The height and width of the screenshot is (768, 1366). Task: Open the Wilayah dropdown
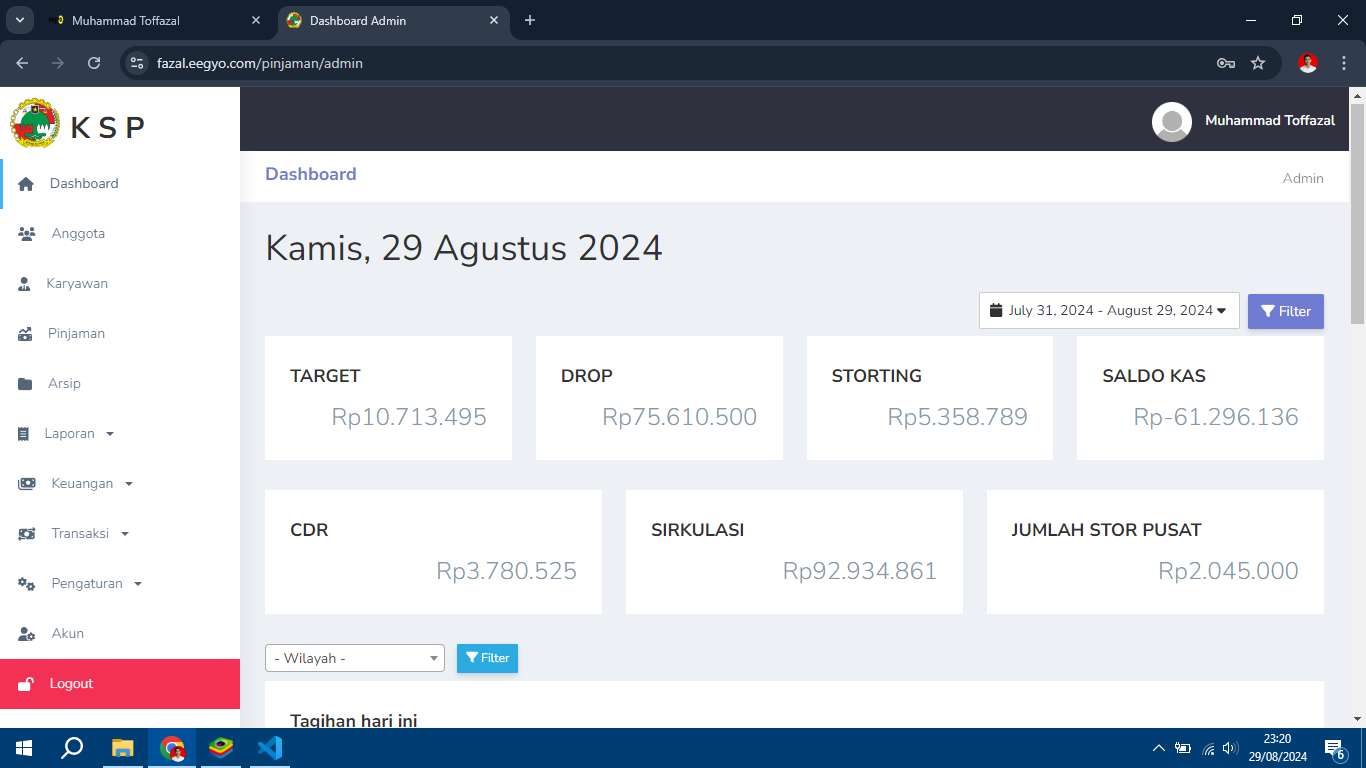tap(354, 658)
